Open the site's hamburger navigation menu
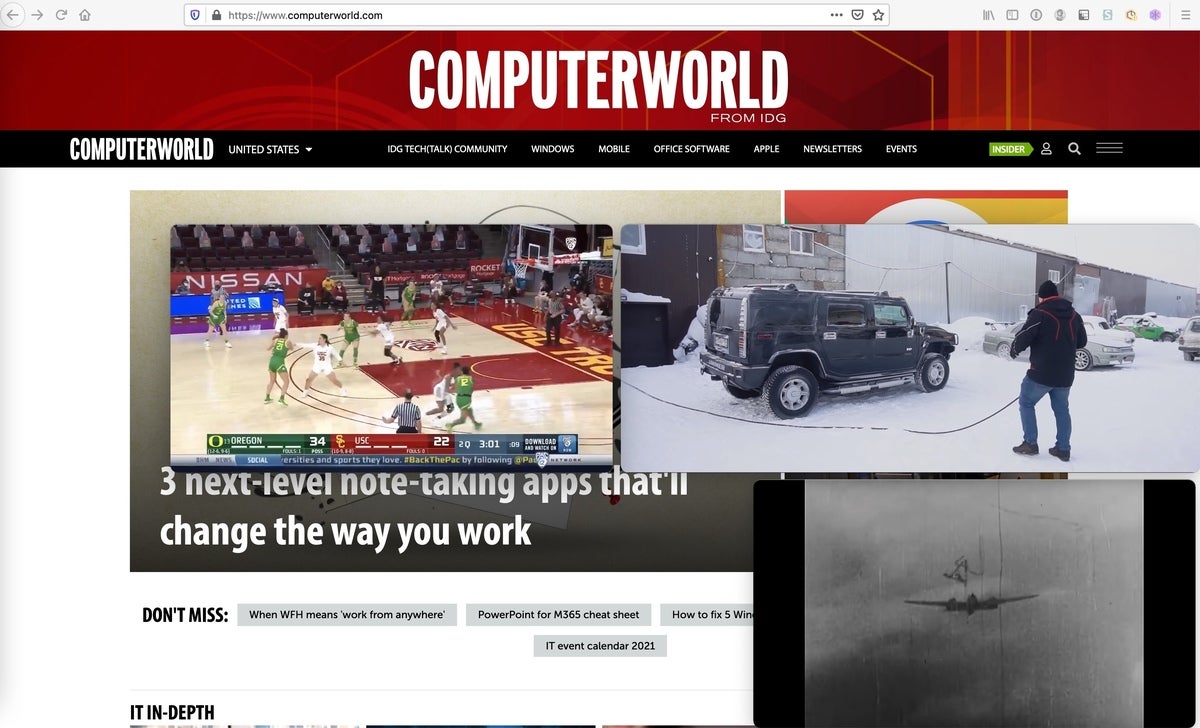This screenshot has width=1200, height=728. [1109, 148]
